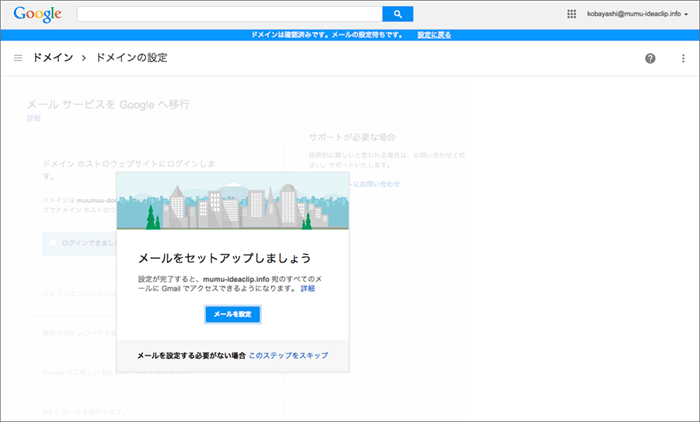
Task: Click the Google logo
Action: pos(38,14)
